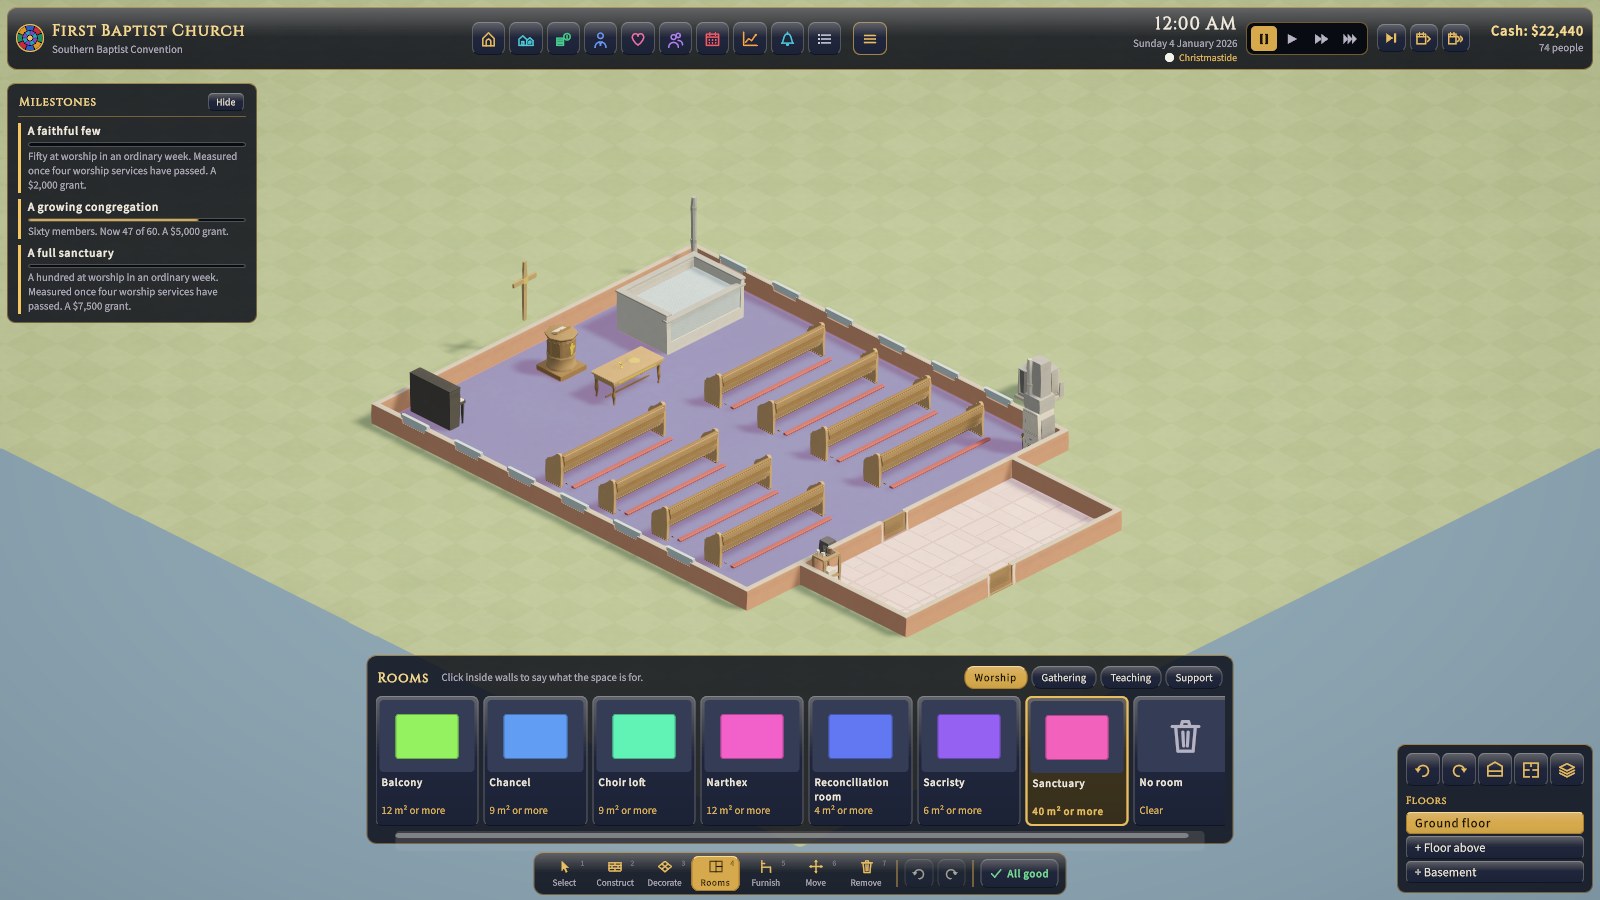1600x900 pixels.
Task: Add a floor above
Action: 1494,848
